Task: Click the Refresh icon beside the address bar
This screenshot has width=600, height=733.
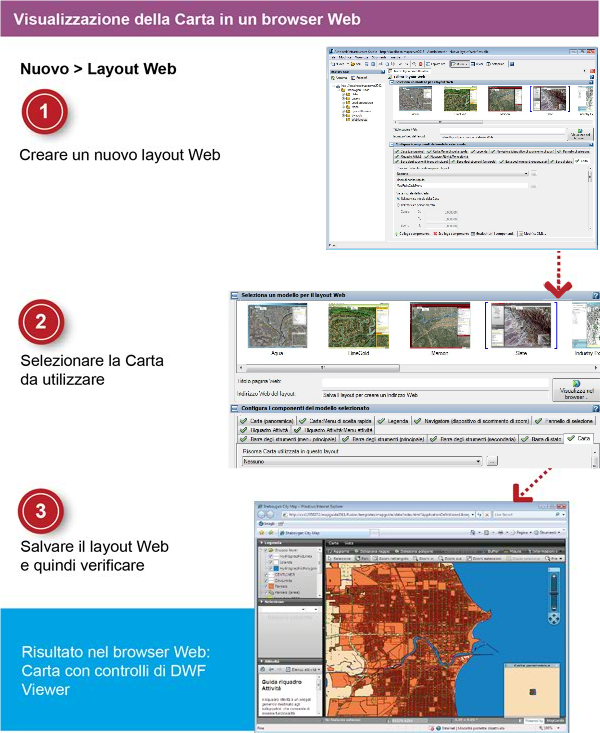Action: click(x=480, y=514)
